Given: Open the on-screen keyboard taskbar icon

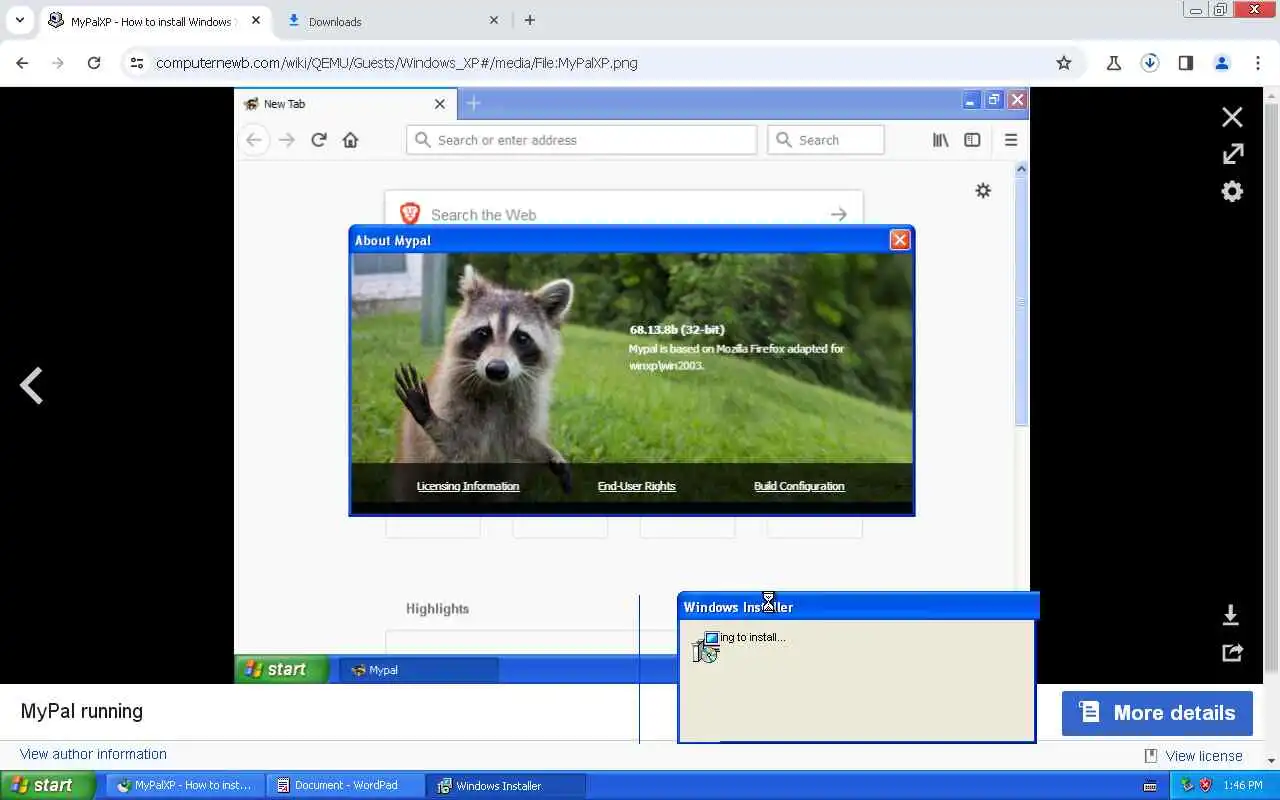Looking at the screenshot, I should click(1150, 786).
